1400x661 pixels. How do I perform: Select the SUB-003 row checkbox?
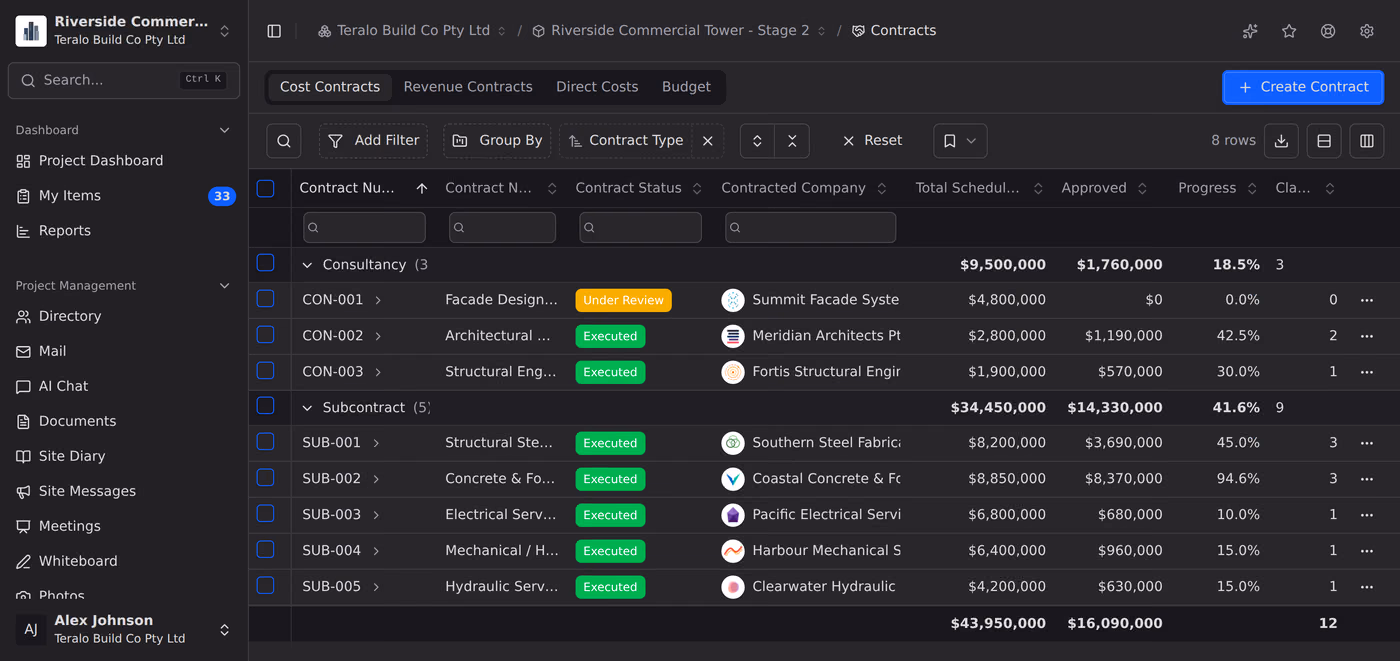(x=265, y=513)
